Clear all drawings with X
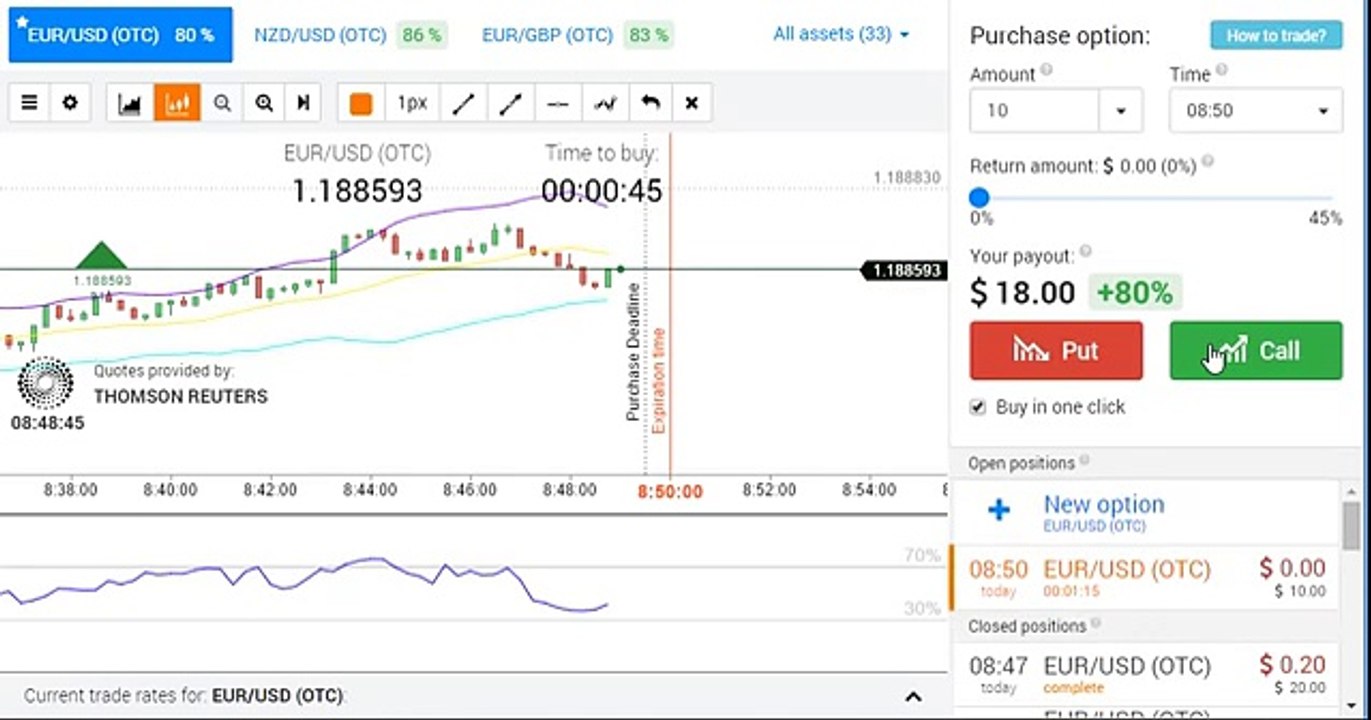The image size is (1371, 720). tap(691, 103)
